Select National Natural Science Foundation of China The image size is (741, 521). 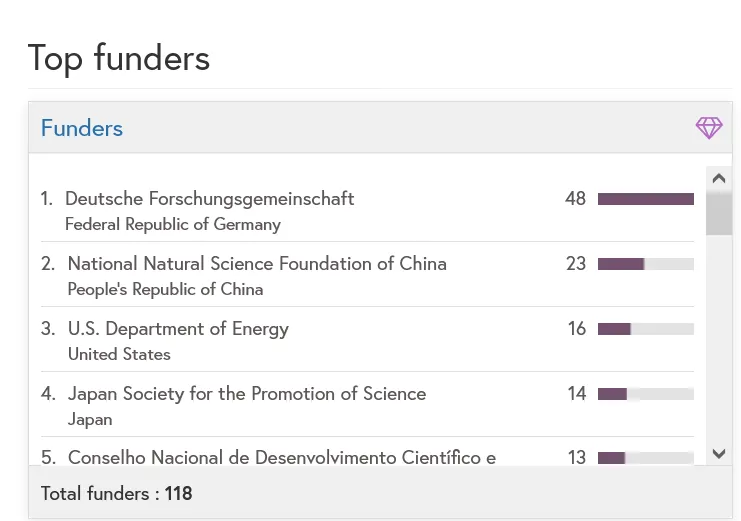point(257,264)
